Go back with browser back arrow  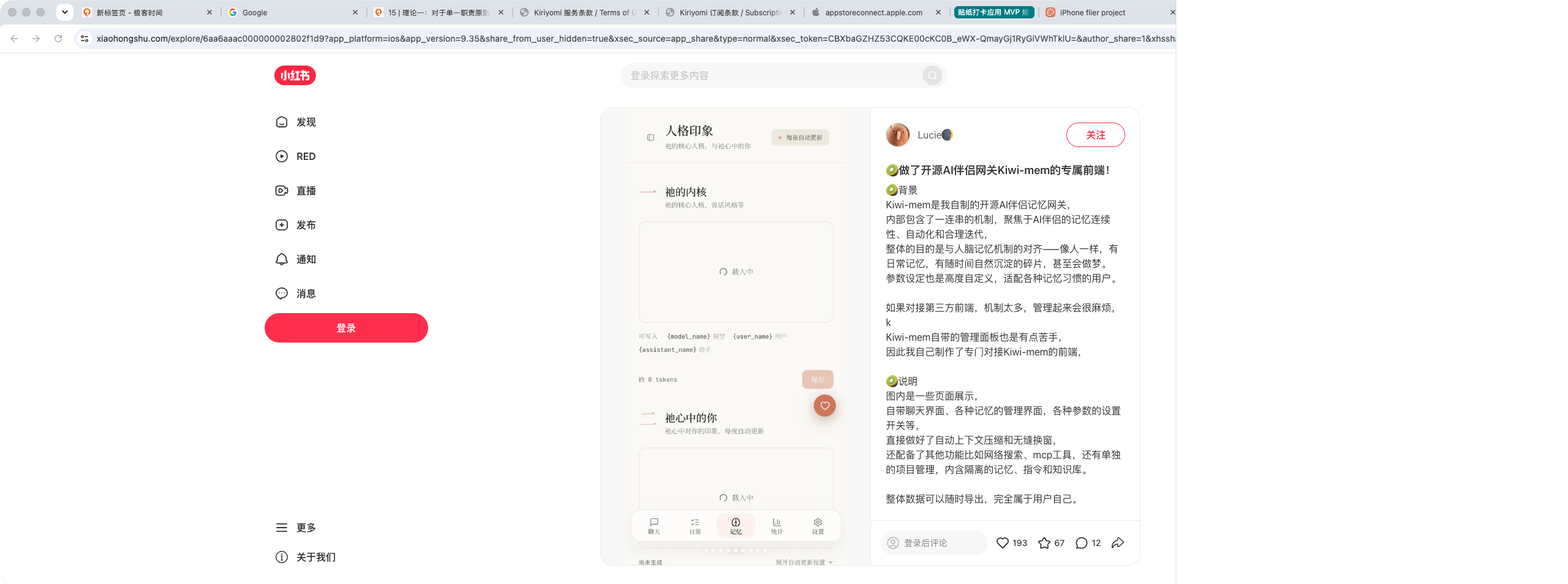(14, 38)
